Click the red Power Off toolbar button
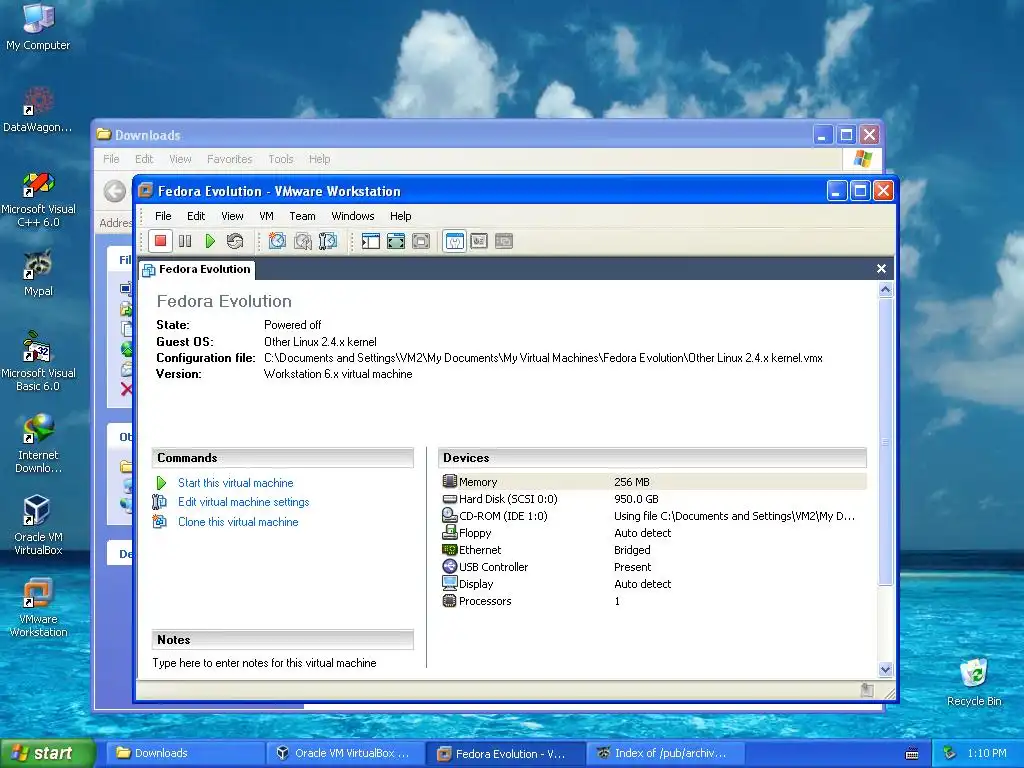Viewport: 1024px width, 768px height. [160, 241]
